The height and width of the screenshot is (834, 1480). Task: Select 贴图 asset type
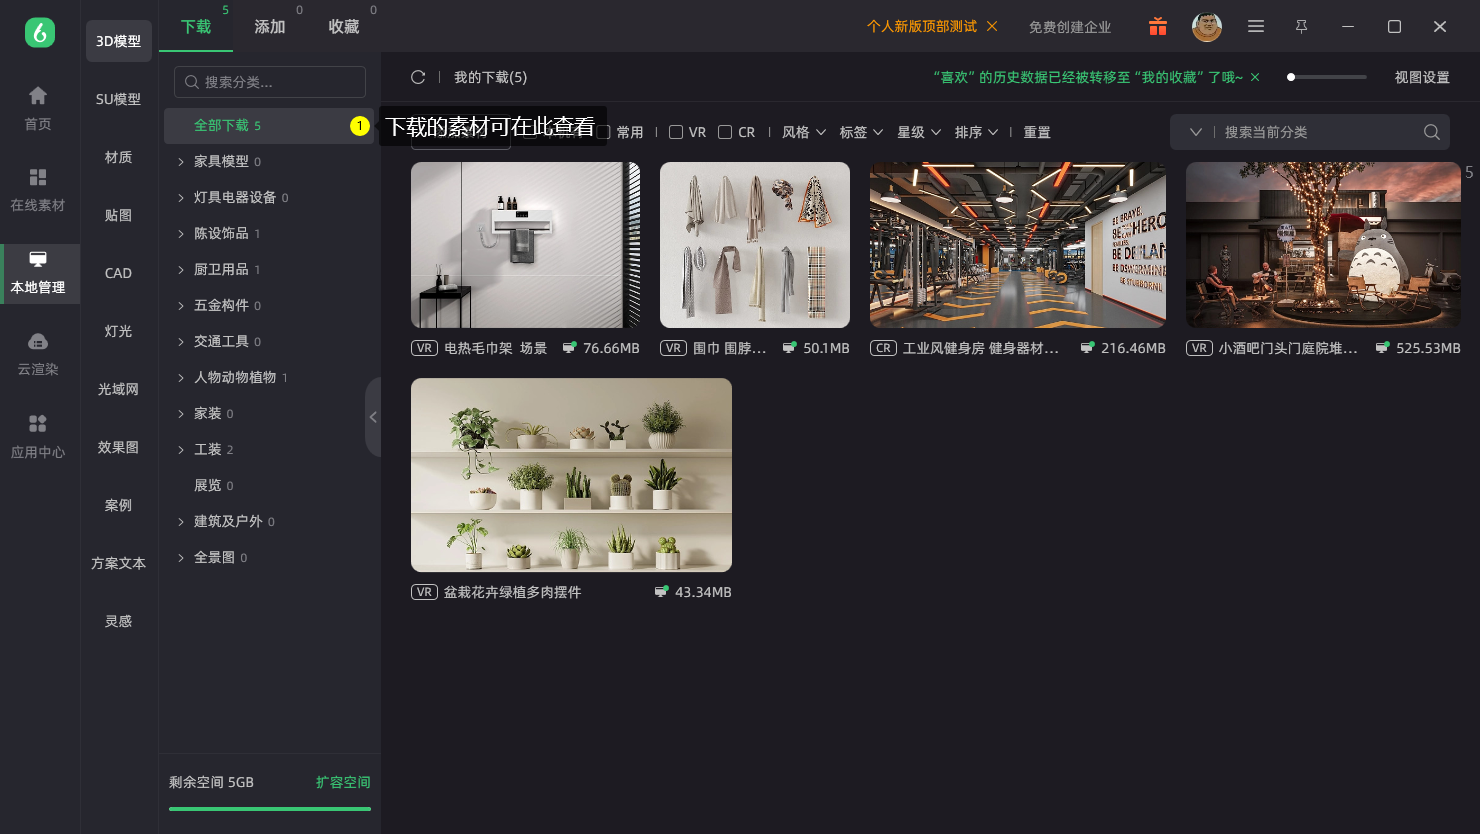tap(118, 215)
